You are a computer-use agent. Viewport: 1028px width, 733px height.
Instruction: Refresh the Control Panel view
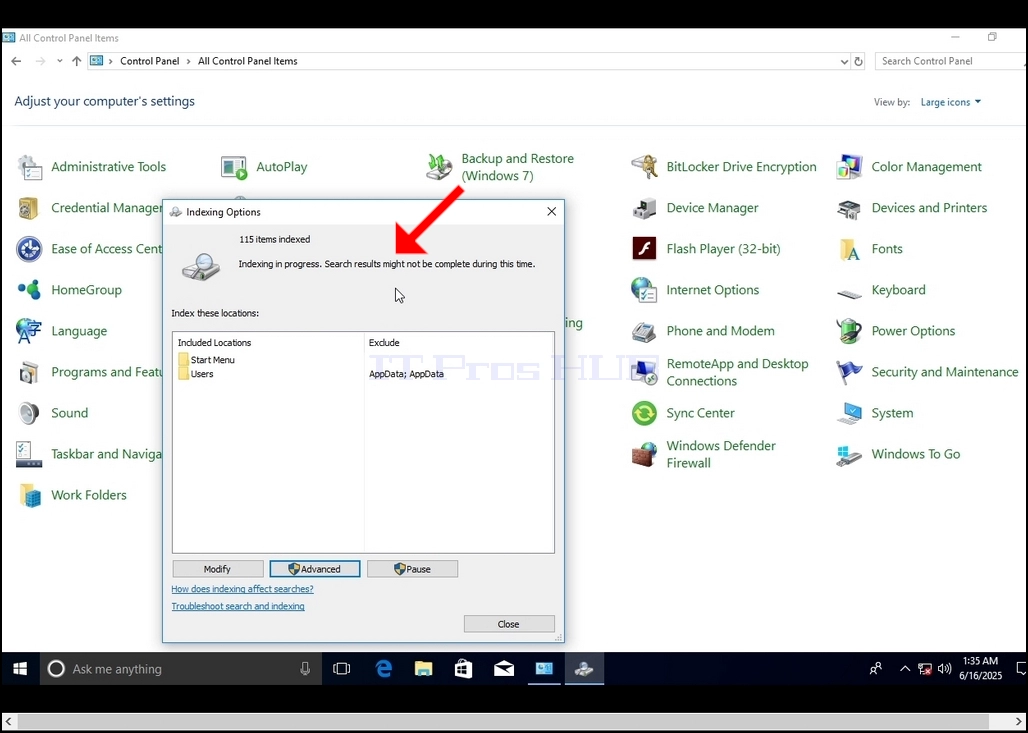[x=858, y=61]
